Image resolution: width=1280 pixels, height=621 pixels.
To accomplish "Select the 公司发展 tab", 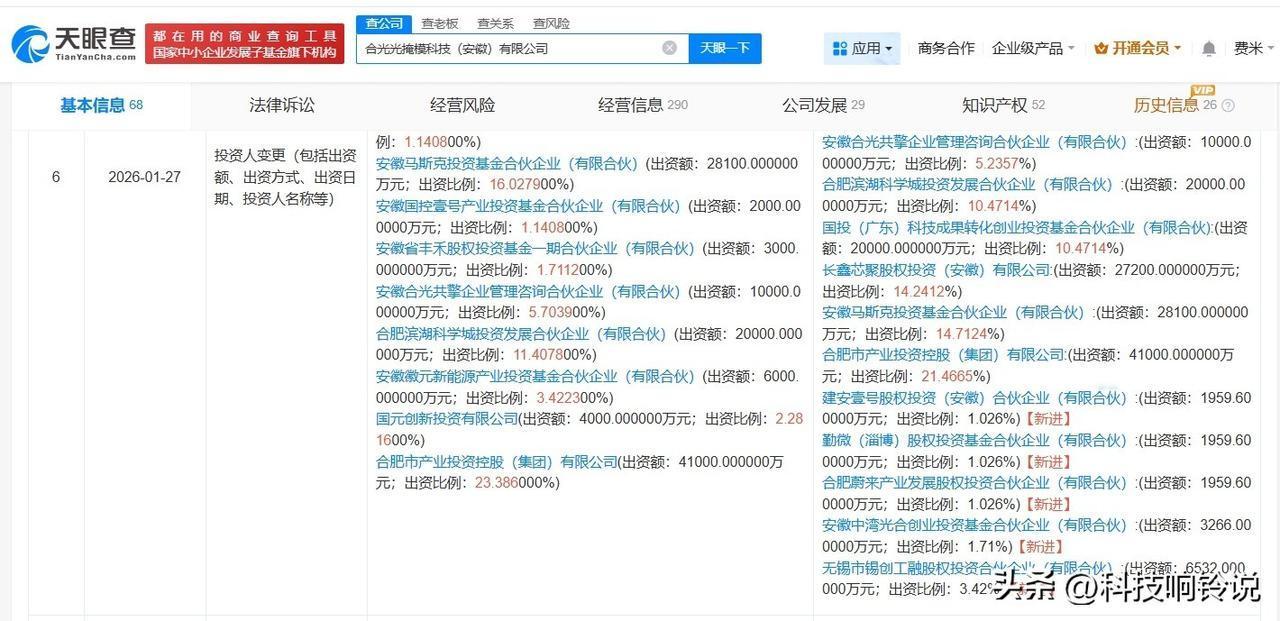I will tap(823, 105).
